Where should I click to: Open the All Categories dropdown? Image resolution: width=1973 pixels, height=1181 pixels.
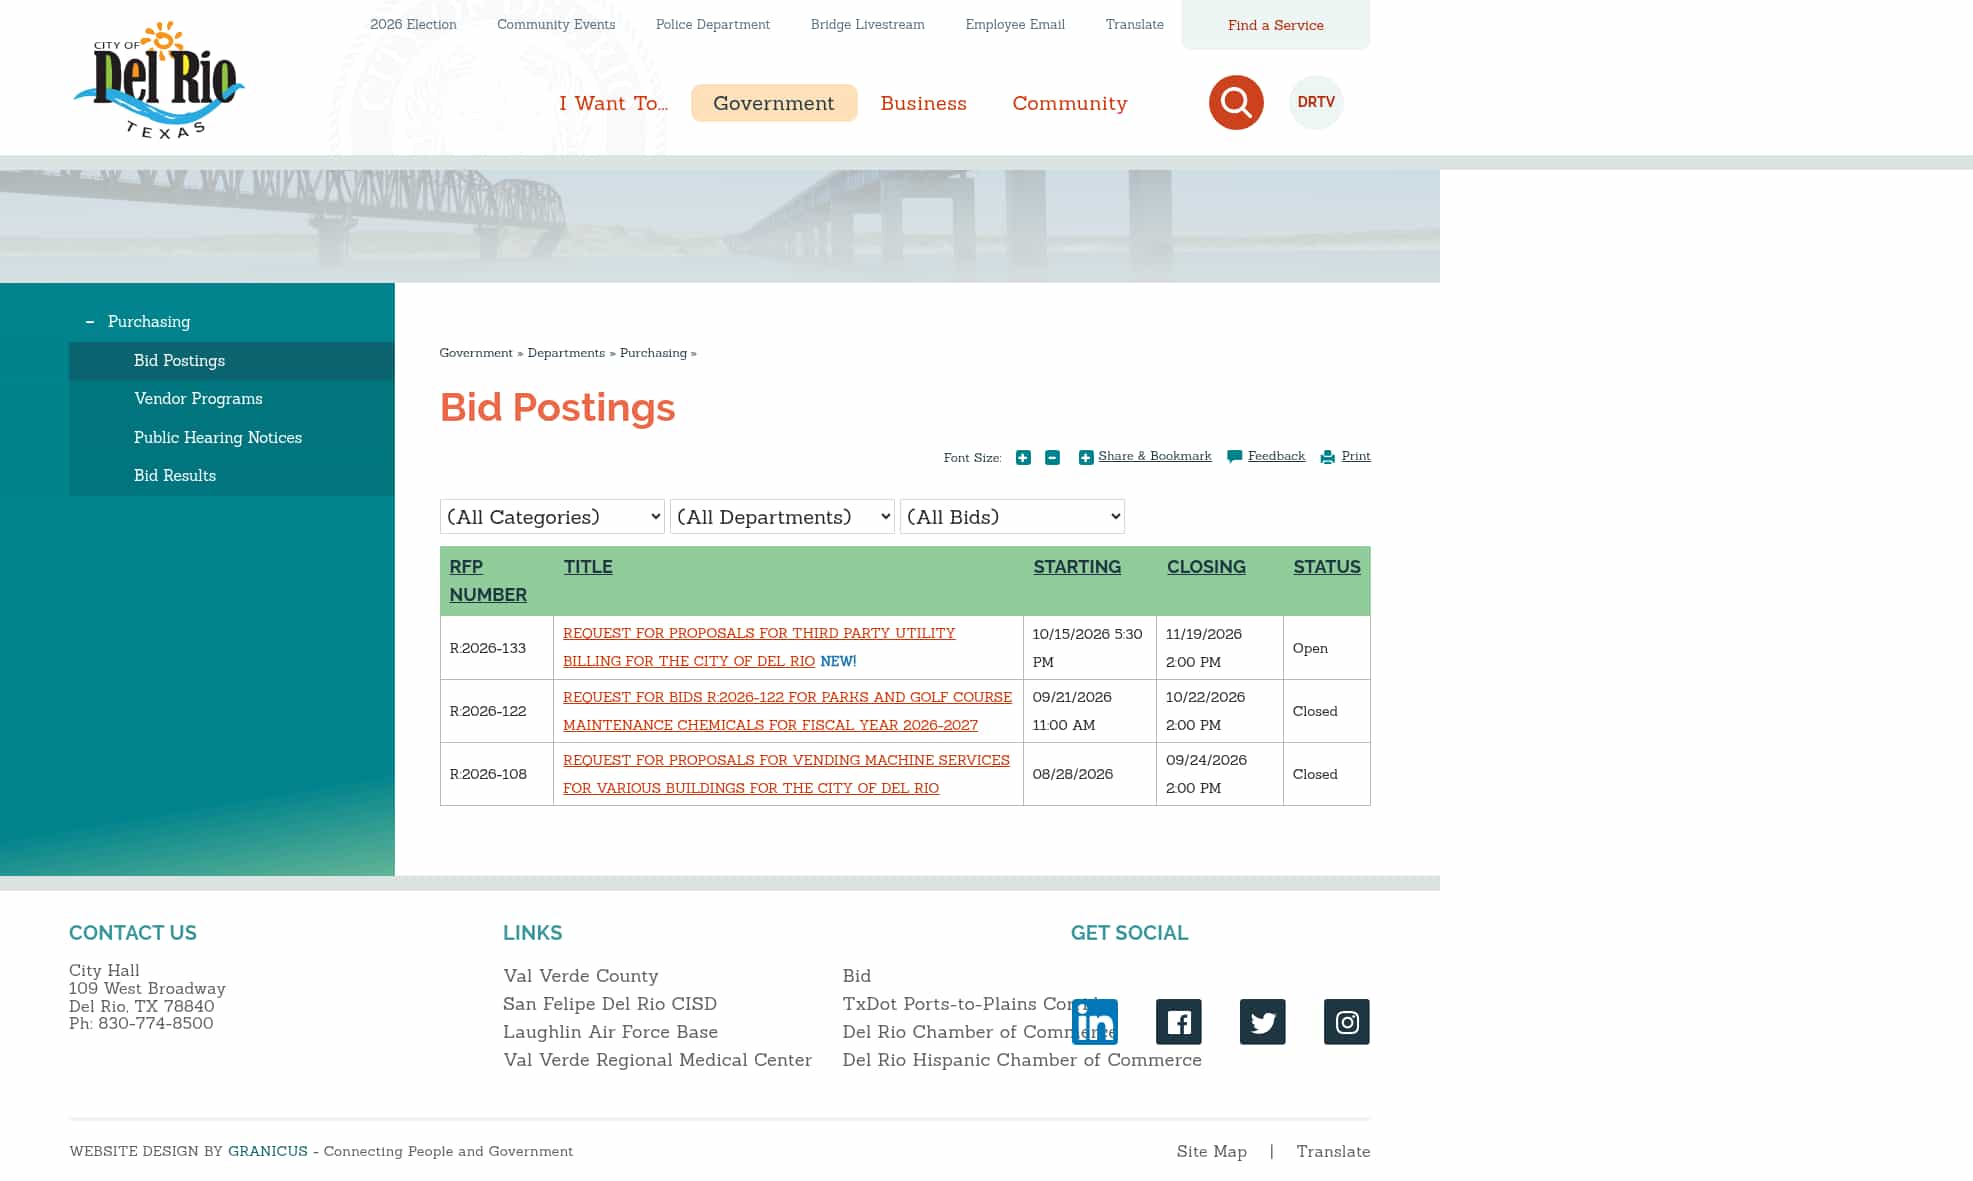point(552,516)
